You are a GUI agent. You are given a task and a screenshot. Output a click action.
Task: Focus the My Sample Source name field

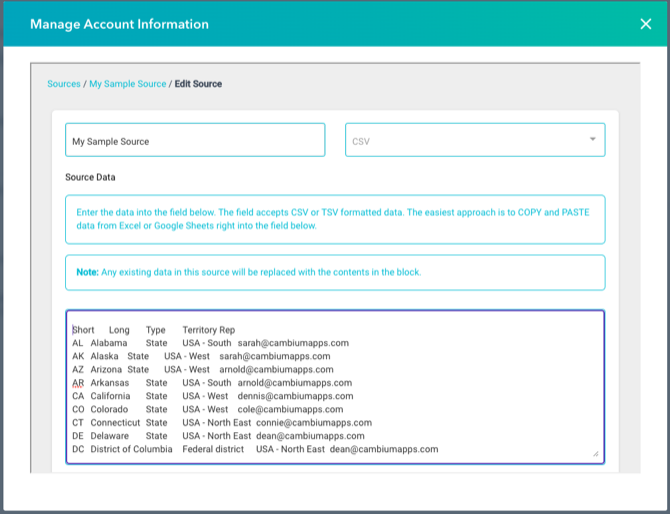(195, 140)
